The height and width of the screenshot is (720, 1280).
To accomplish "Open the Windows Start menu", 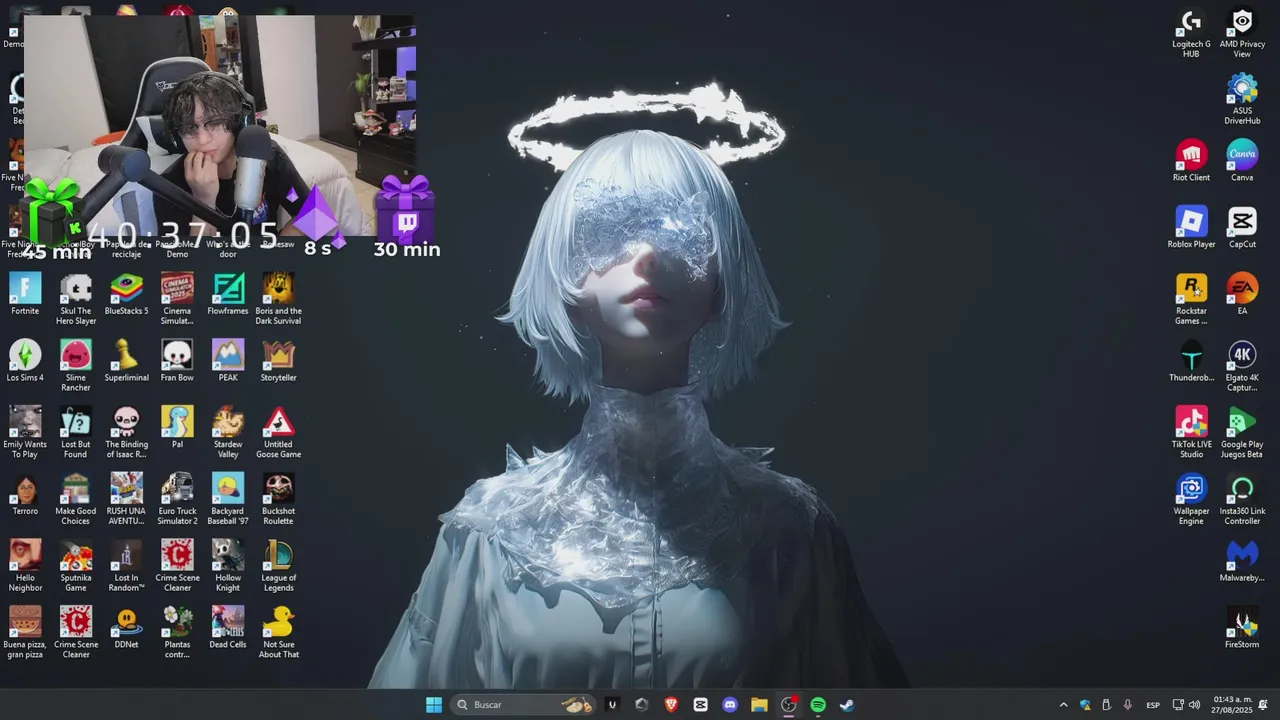I will click(x=434, y=705).
